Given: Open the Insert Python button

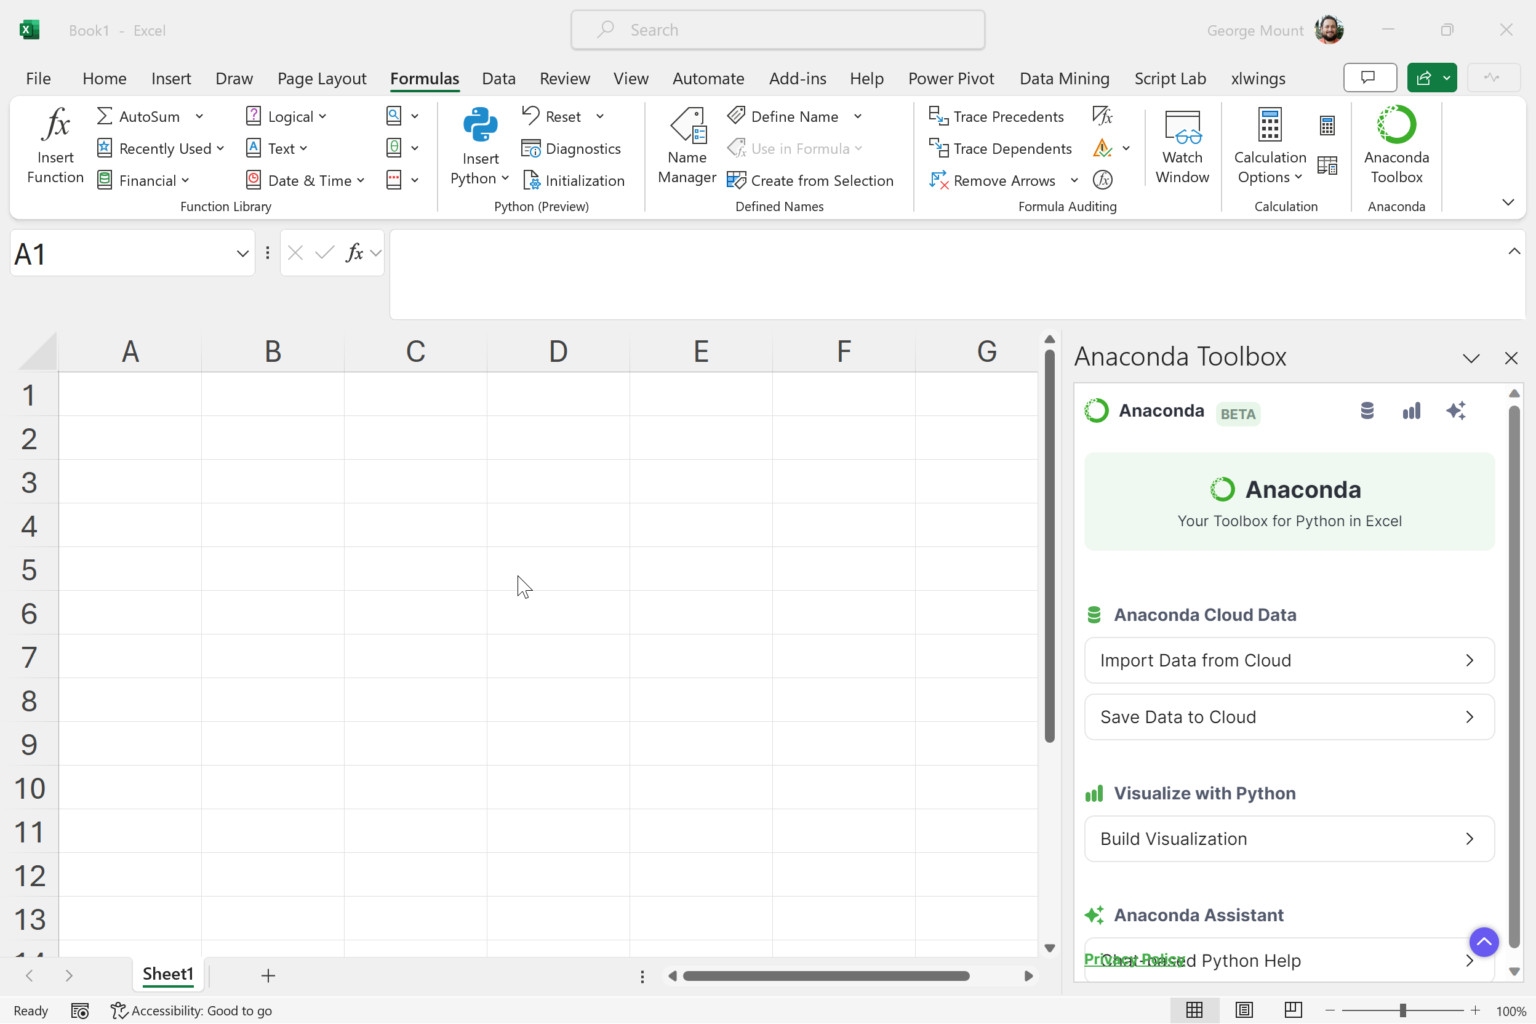Looking at the screenshot, I should (x=480, y=148).
